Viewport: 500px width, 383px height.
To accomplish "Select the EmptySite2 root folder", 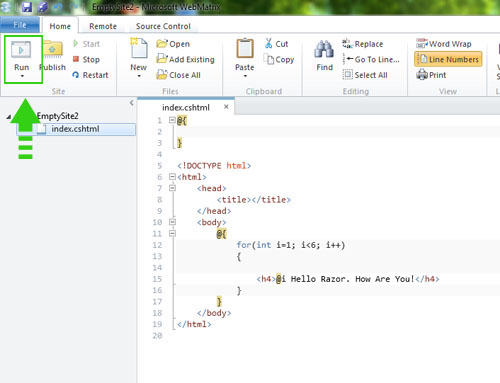I will (x=57, y=116).
